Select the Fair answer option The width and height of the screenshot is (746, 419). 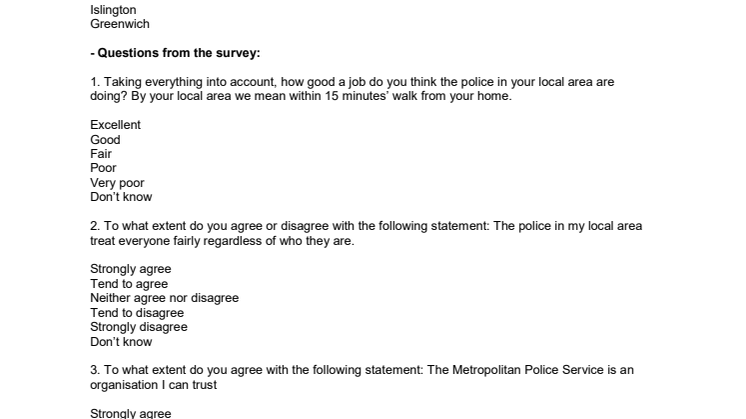tap(101, 154)
